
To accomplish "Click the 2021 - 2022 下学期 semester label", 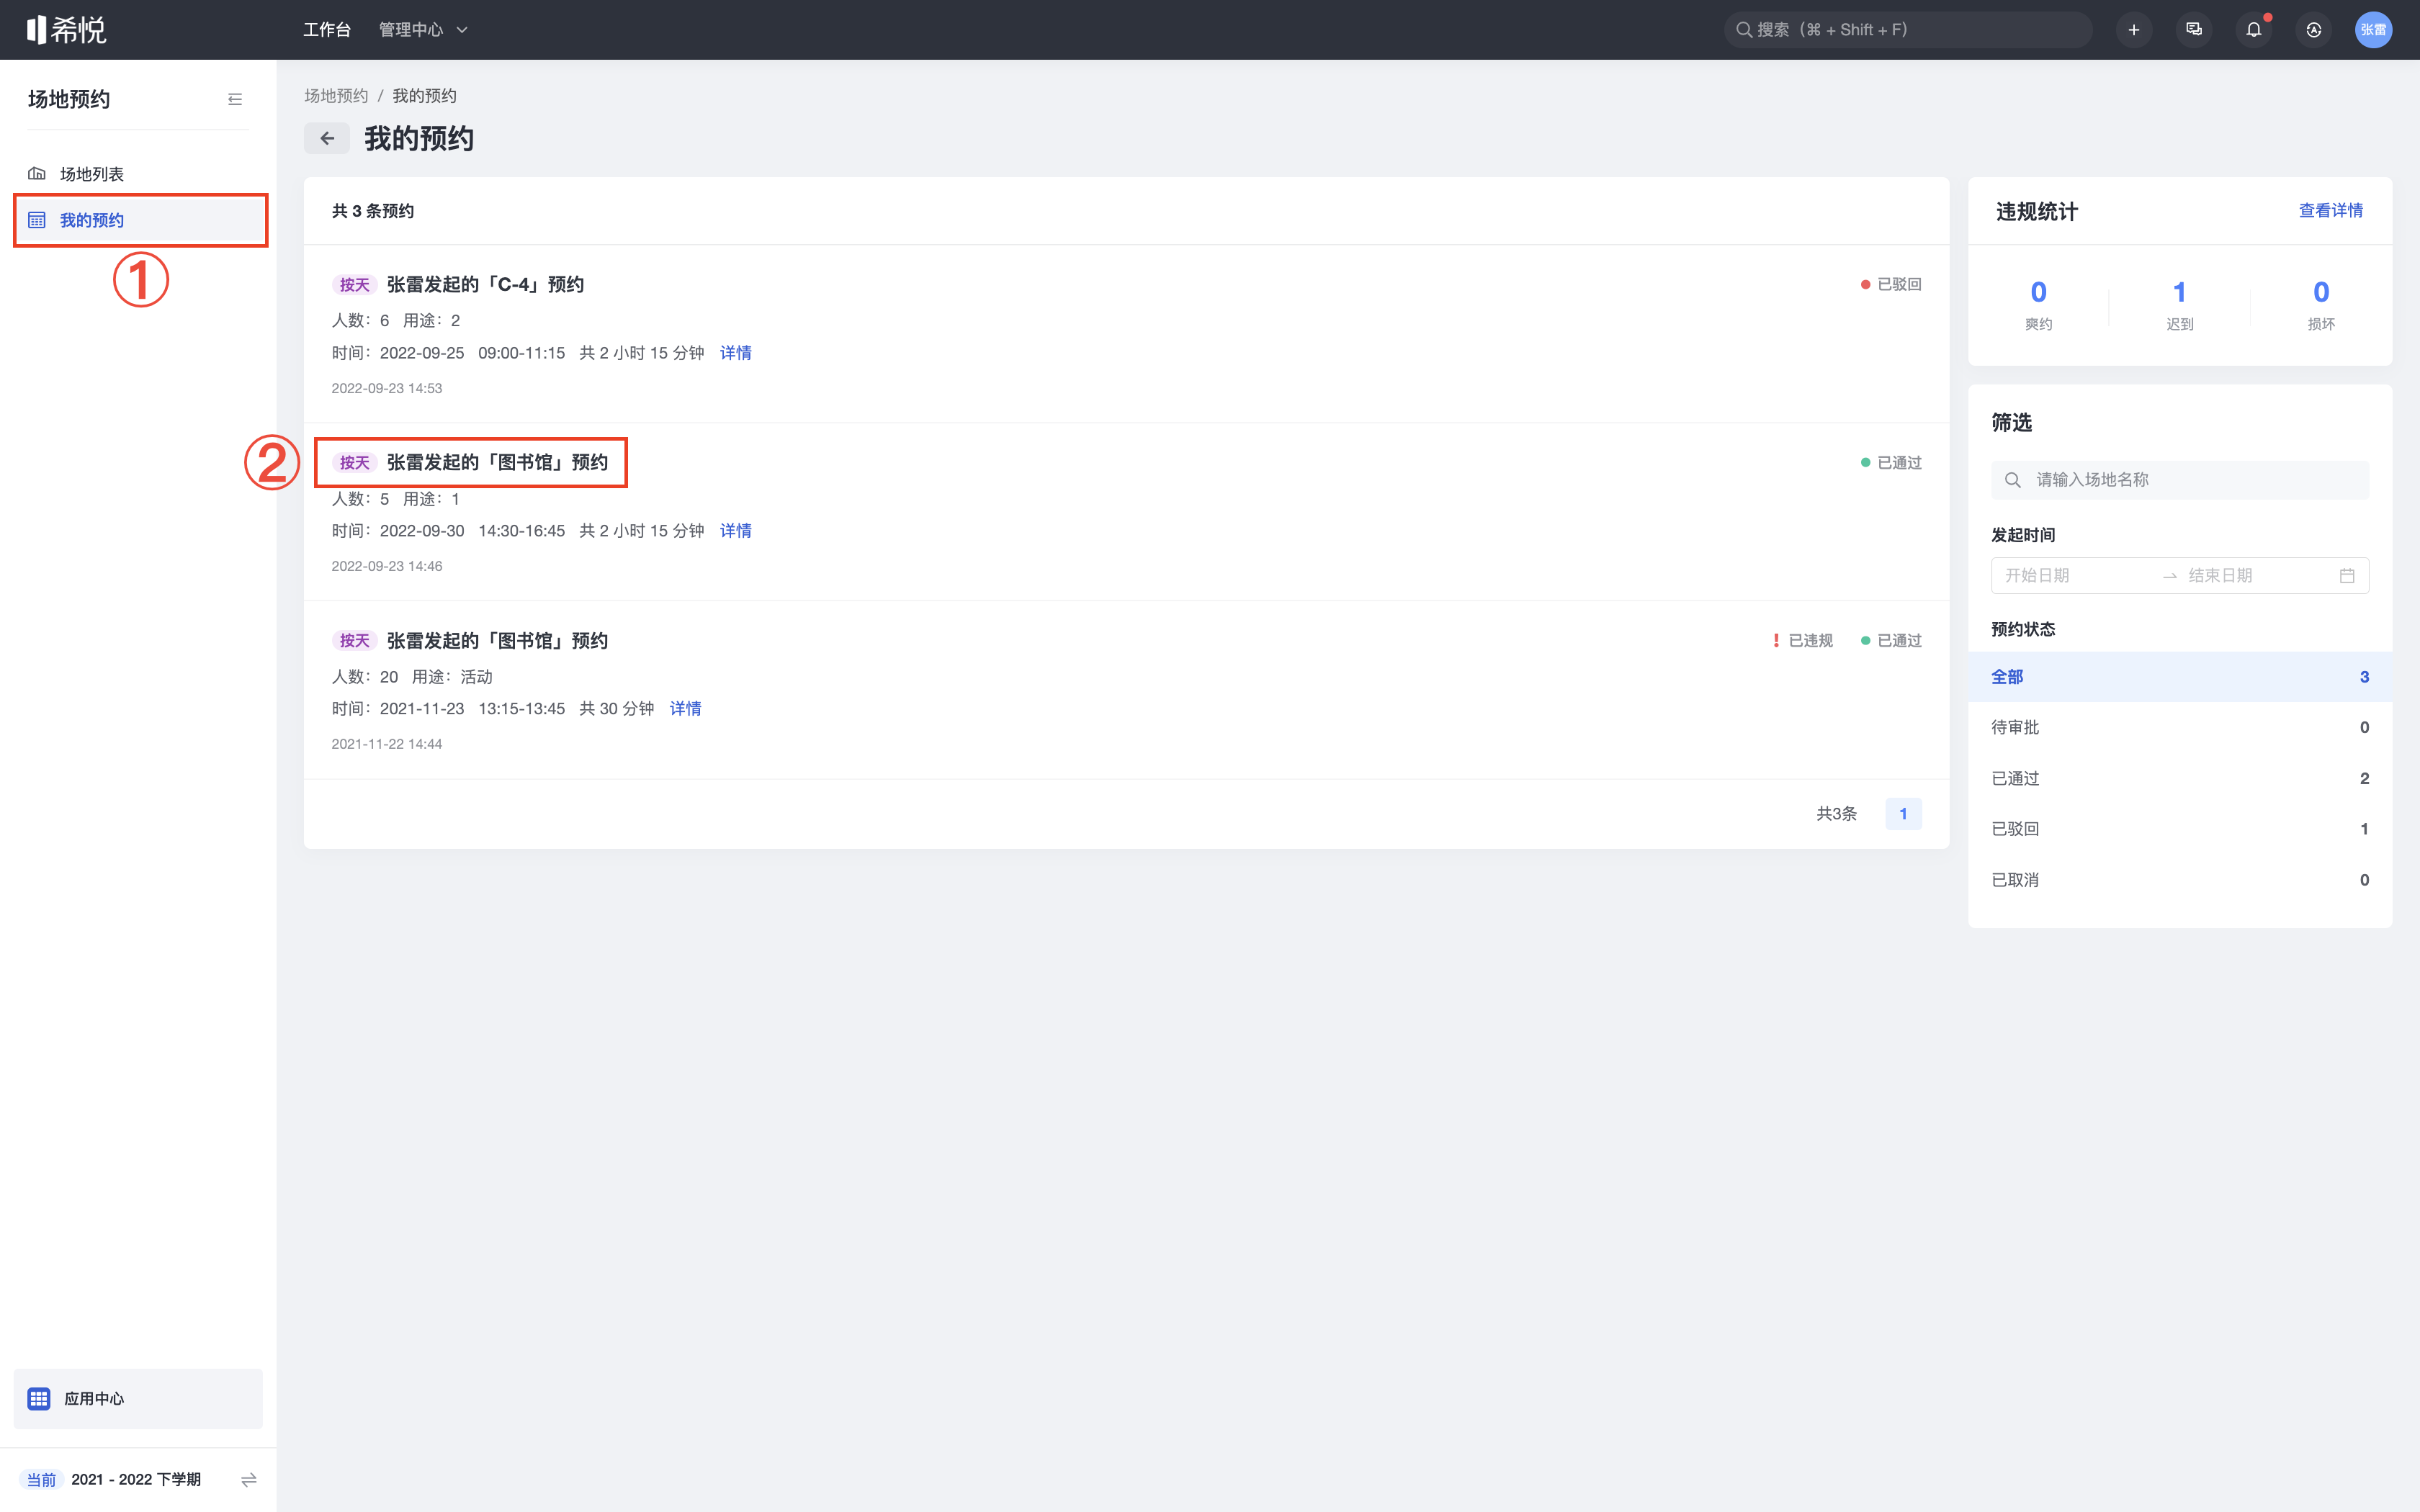I will (136, 1479).
